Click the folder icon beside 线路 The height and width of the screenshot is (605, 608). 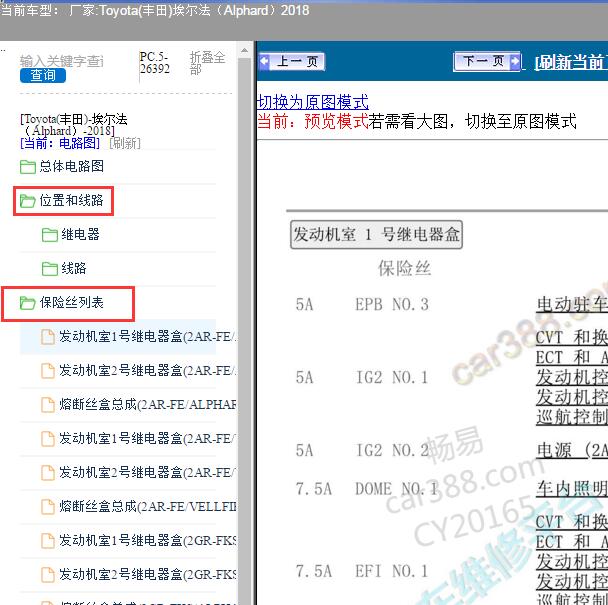point(50,269)
